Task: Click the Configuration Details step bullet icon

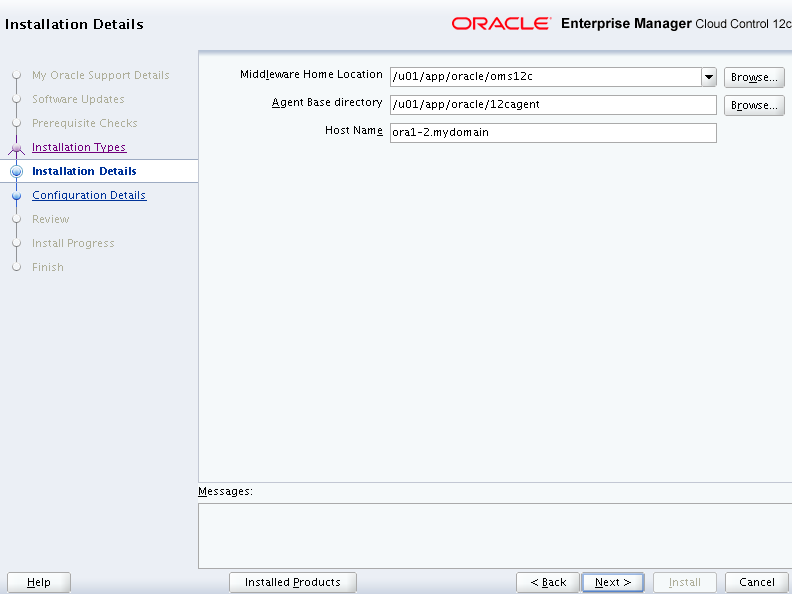Action: (16, 196)
